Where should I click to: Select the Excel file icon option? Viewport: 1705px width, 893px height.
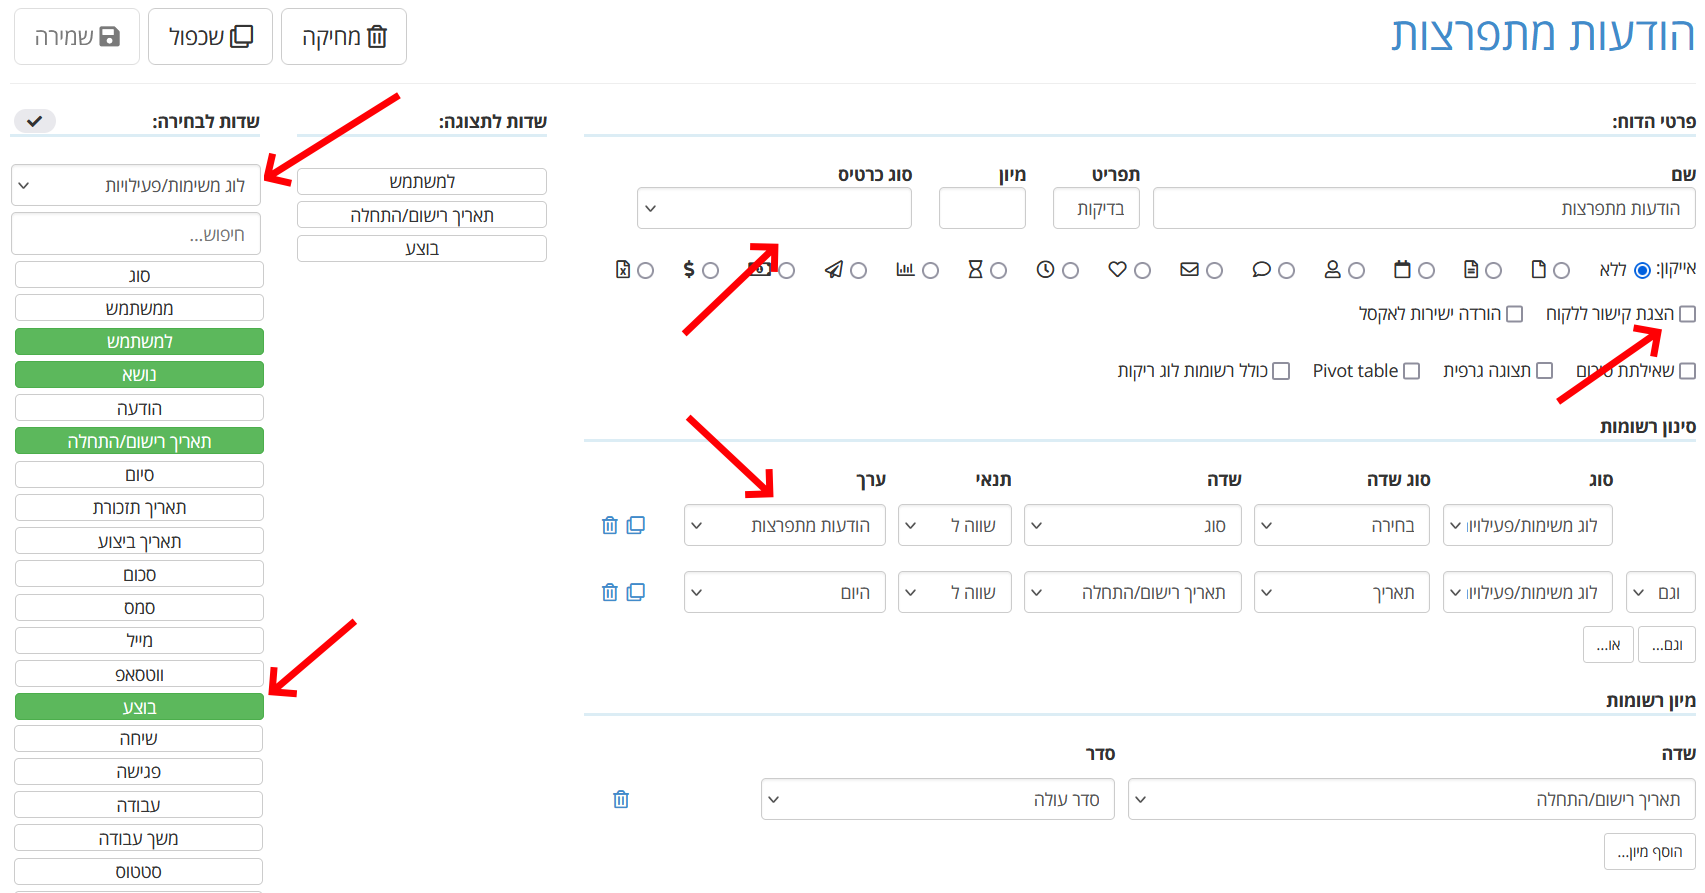coord(645,271)
